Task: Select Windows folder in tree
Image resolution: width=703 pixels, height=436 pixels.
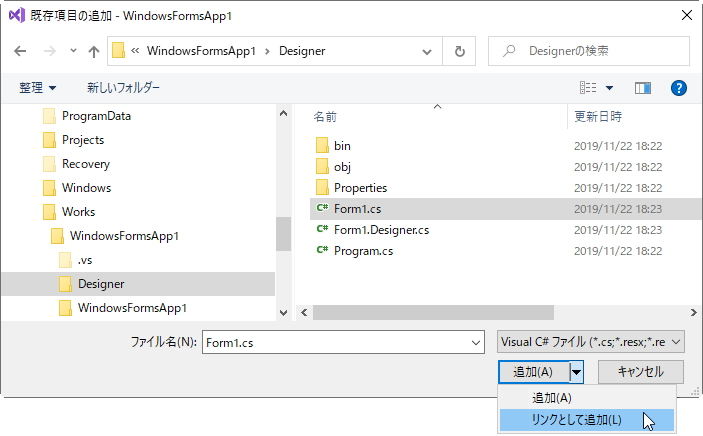Action: [x=77, y=188]
